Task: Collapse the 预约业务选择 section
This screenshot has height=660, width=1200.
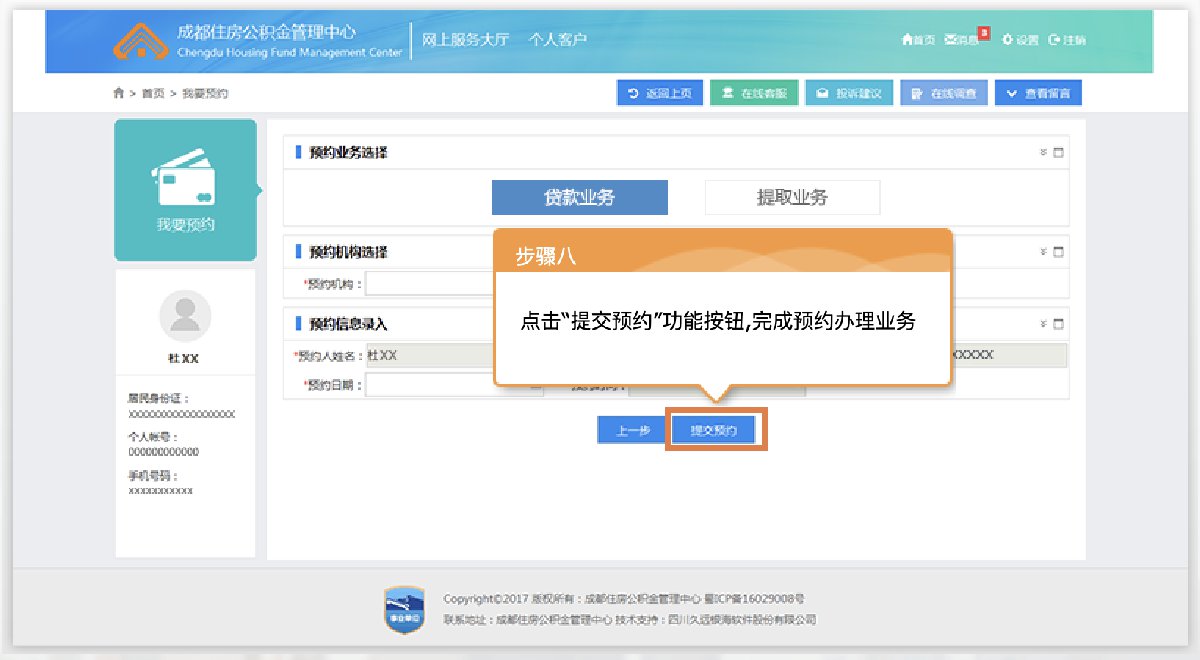Action: [1043, 153]
